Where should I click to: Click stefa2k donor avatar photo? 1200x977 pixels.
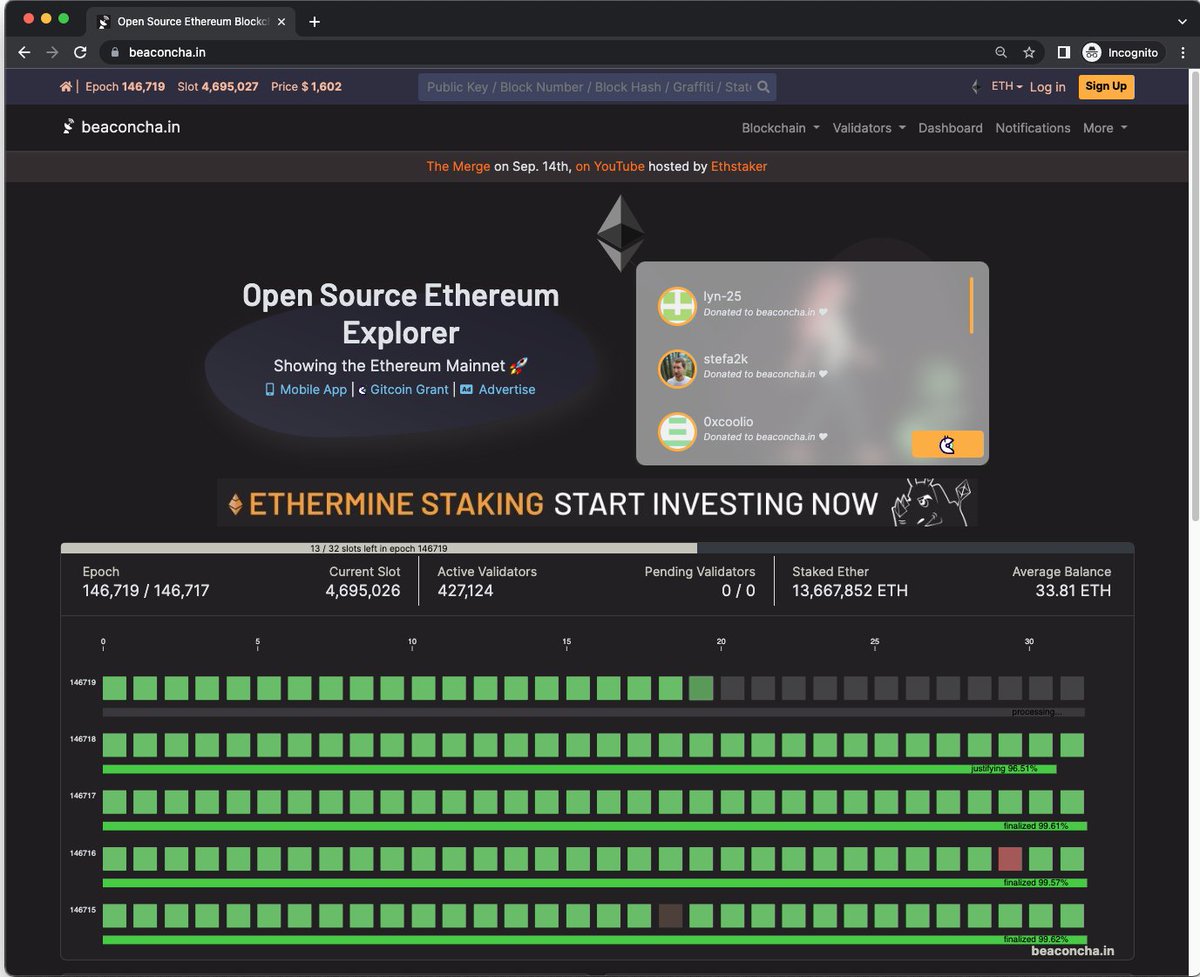click(677, 368)
